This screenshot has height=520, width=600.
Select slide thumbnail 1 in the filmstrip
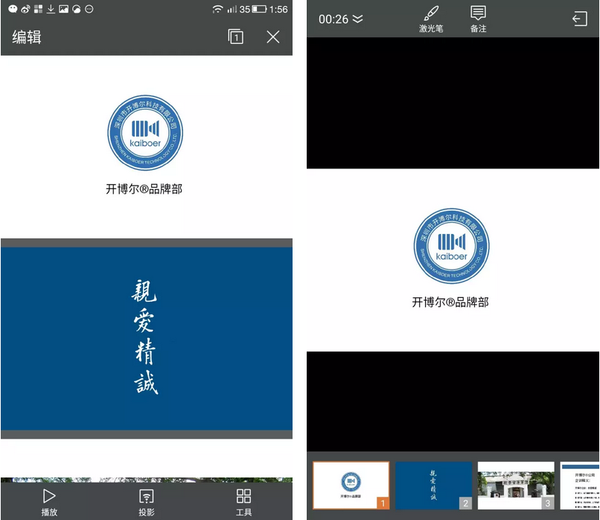tap(351, 486)
